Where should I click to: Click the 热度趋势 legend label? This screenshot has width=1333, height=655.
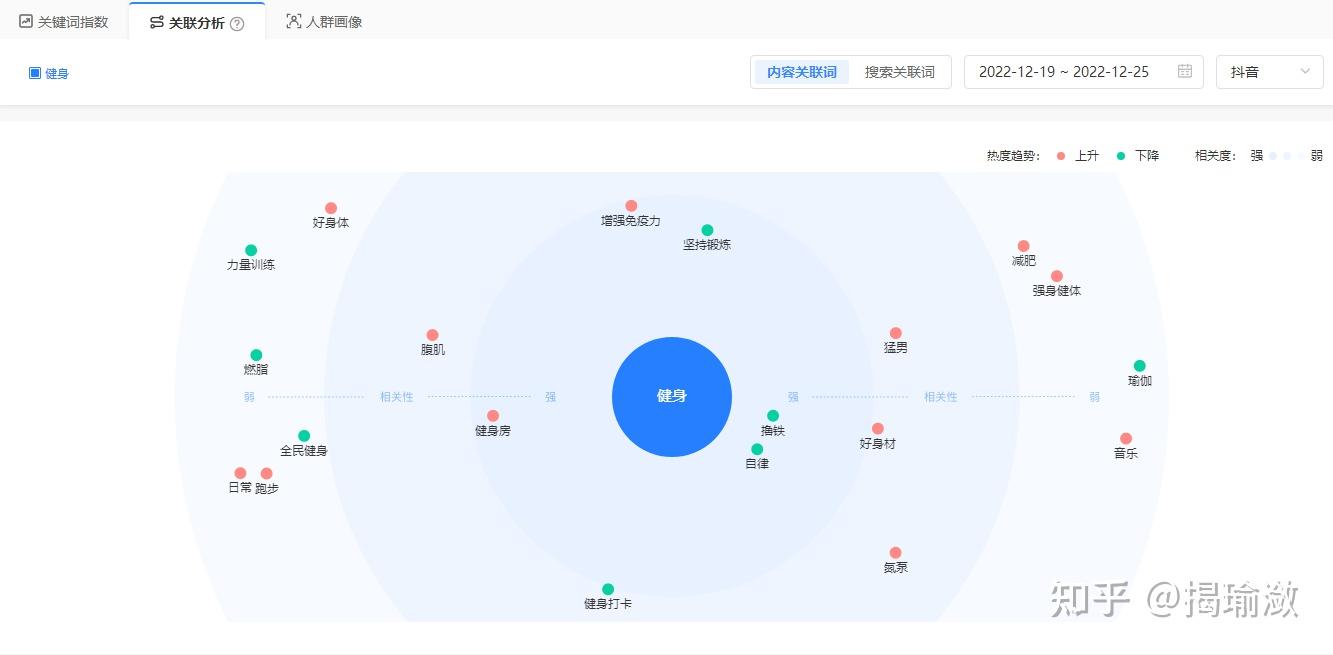coord(1013,156)
